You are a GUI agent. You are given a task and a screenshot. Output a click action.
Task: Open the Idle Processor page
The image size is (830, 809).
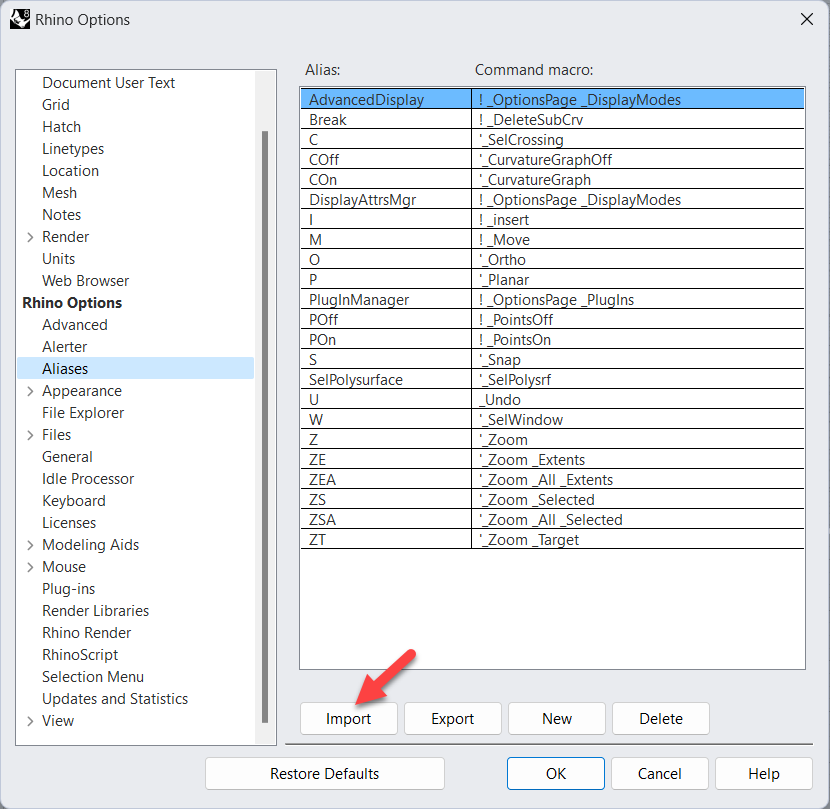[88, 479]
